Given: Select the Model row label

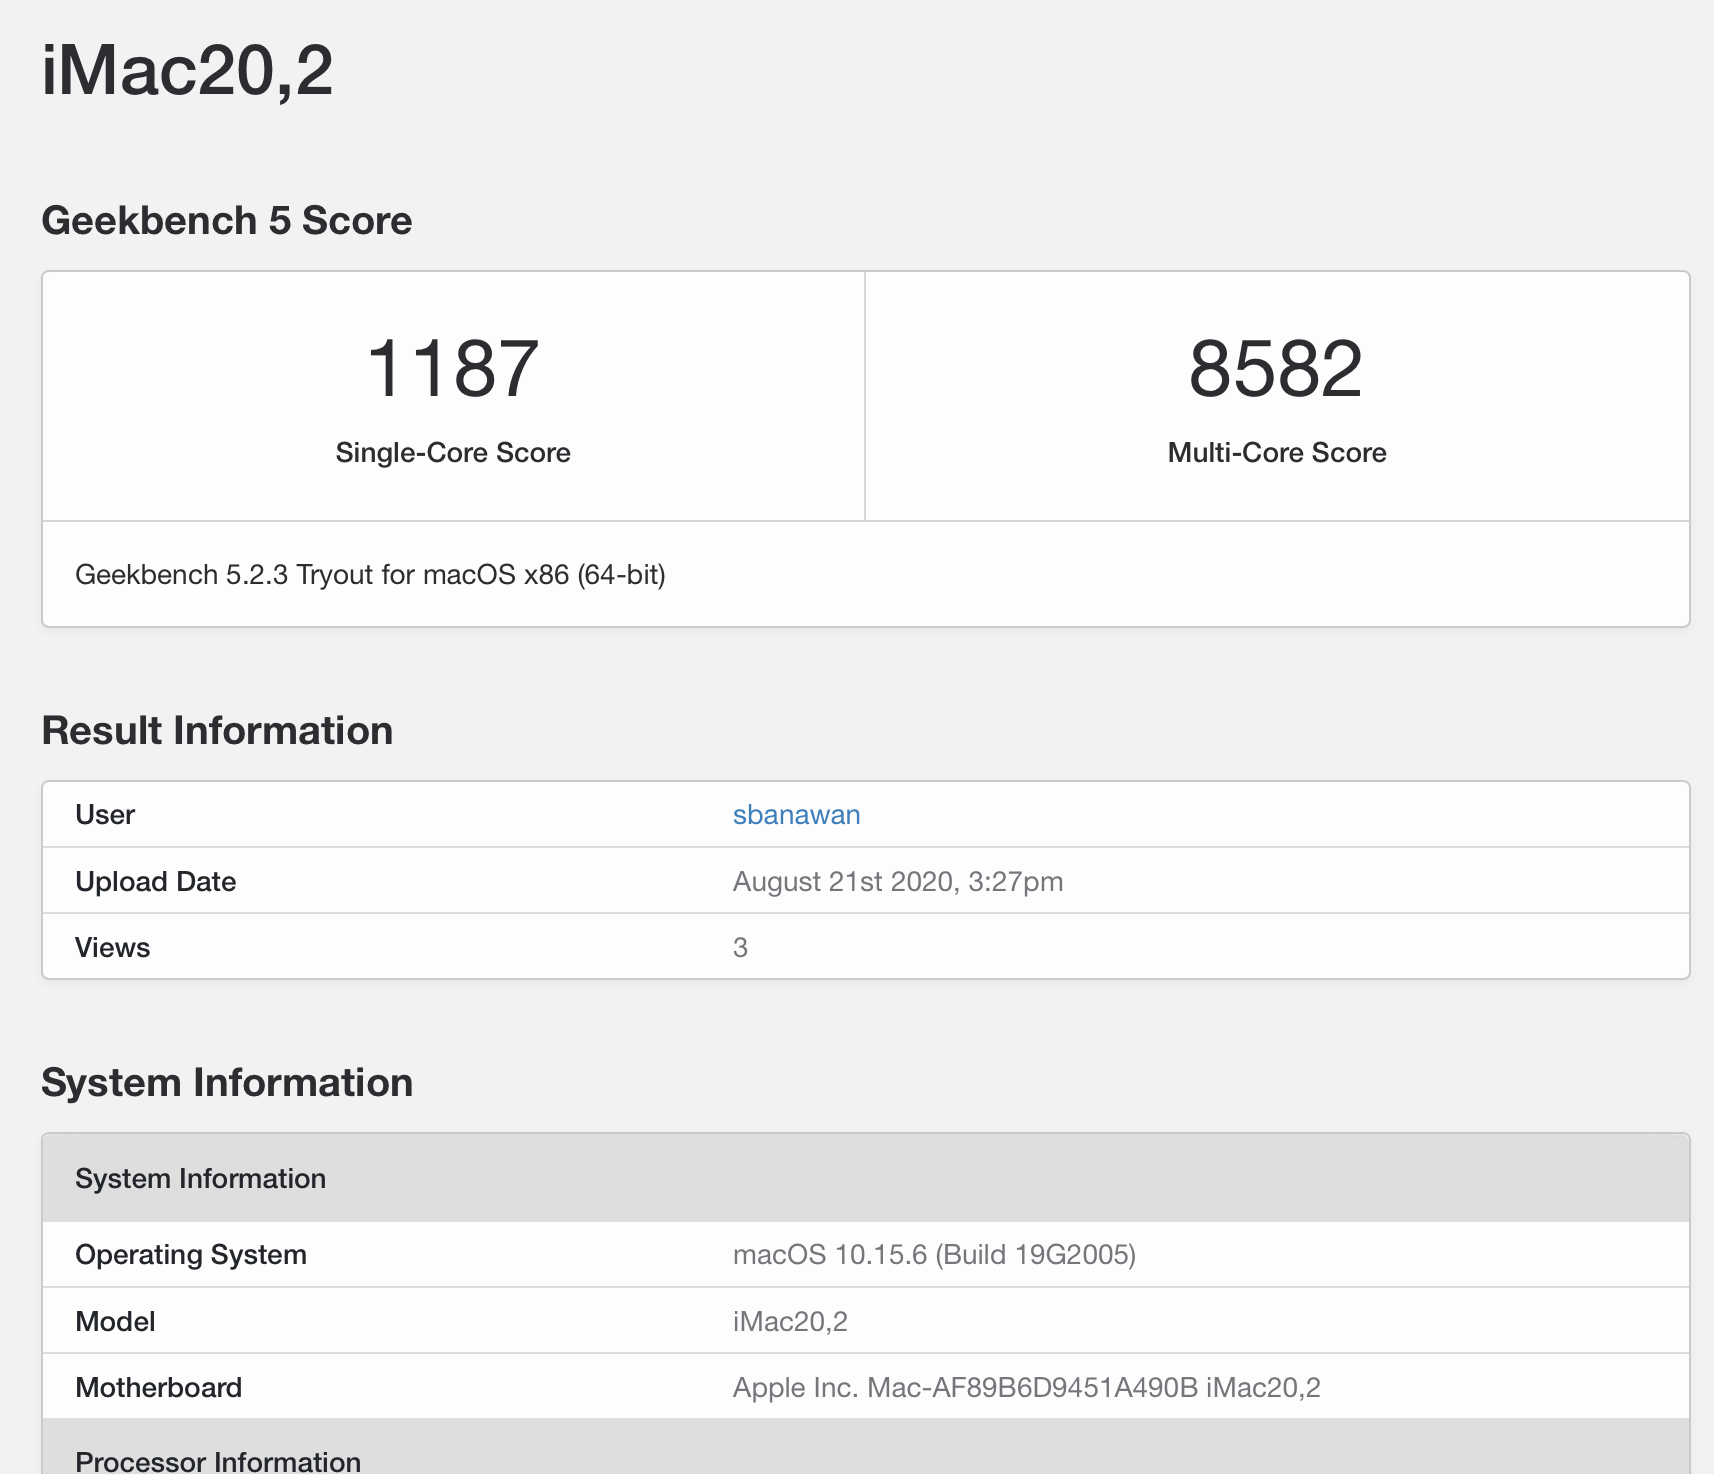Looking at the screenshot, I should (x=116, y=1322).
